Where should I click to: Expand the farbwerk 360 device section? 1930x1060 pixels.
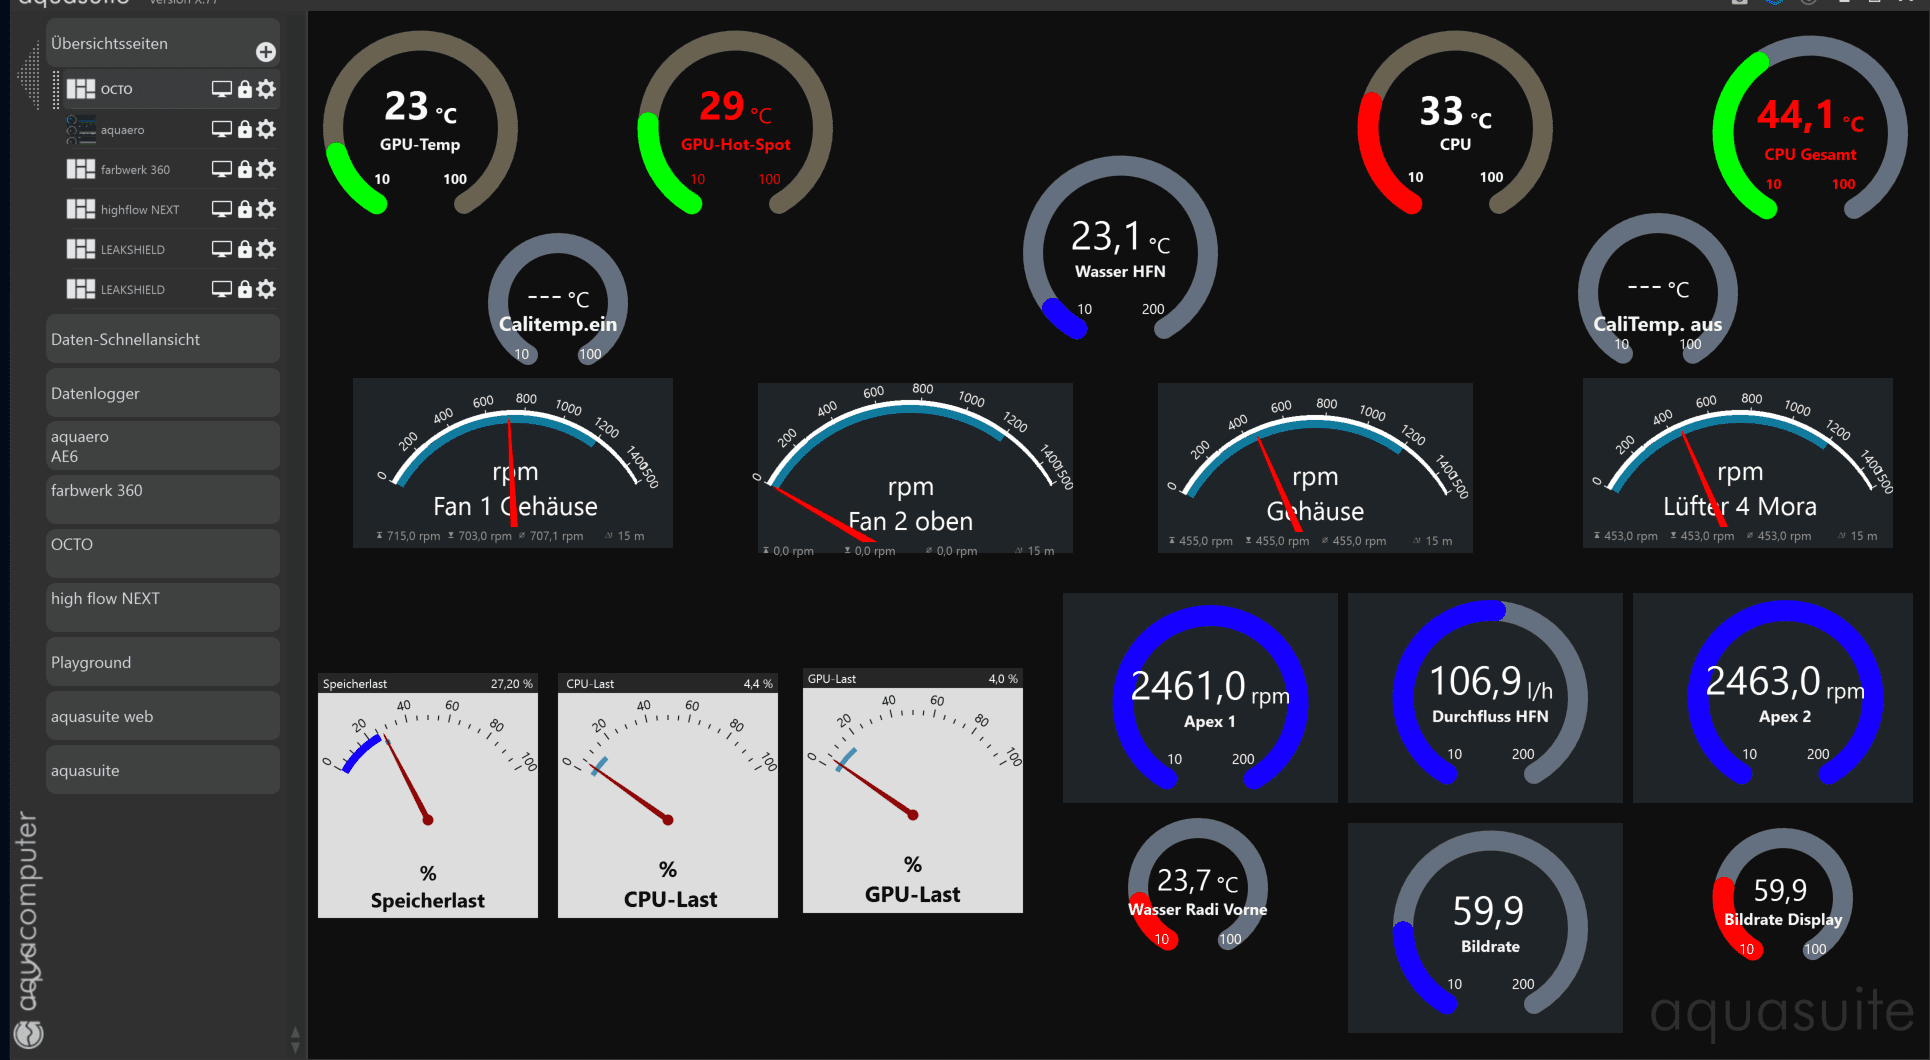[163, 500]
